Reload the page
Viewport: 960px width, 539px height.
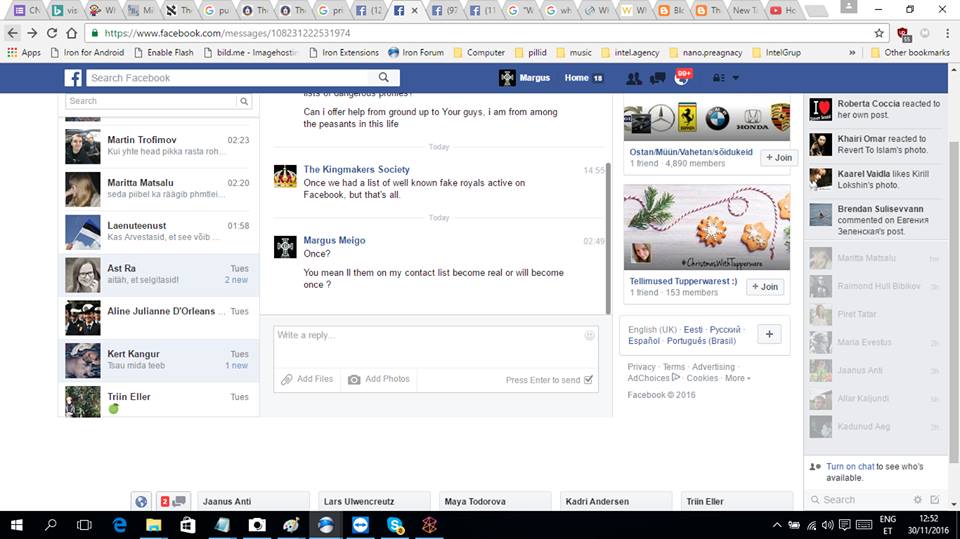pos(52,33)
